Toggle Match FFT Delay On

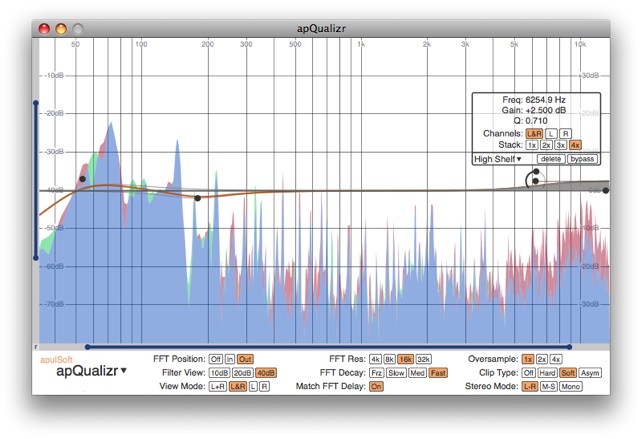coord(376,387)
